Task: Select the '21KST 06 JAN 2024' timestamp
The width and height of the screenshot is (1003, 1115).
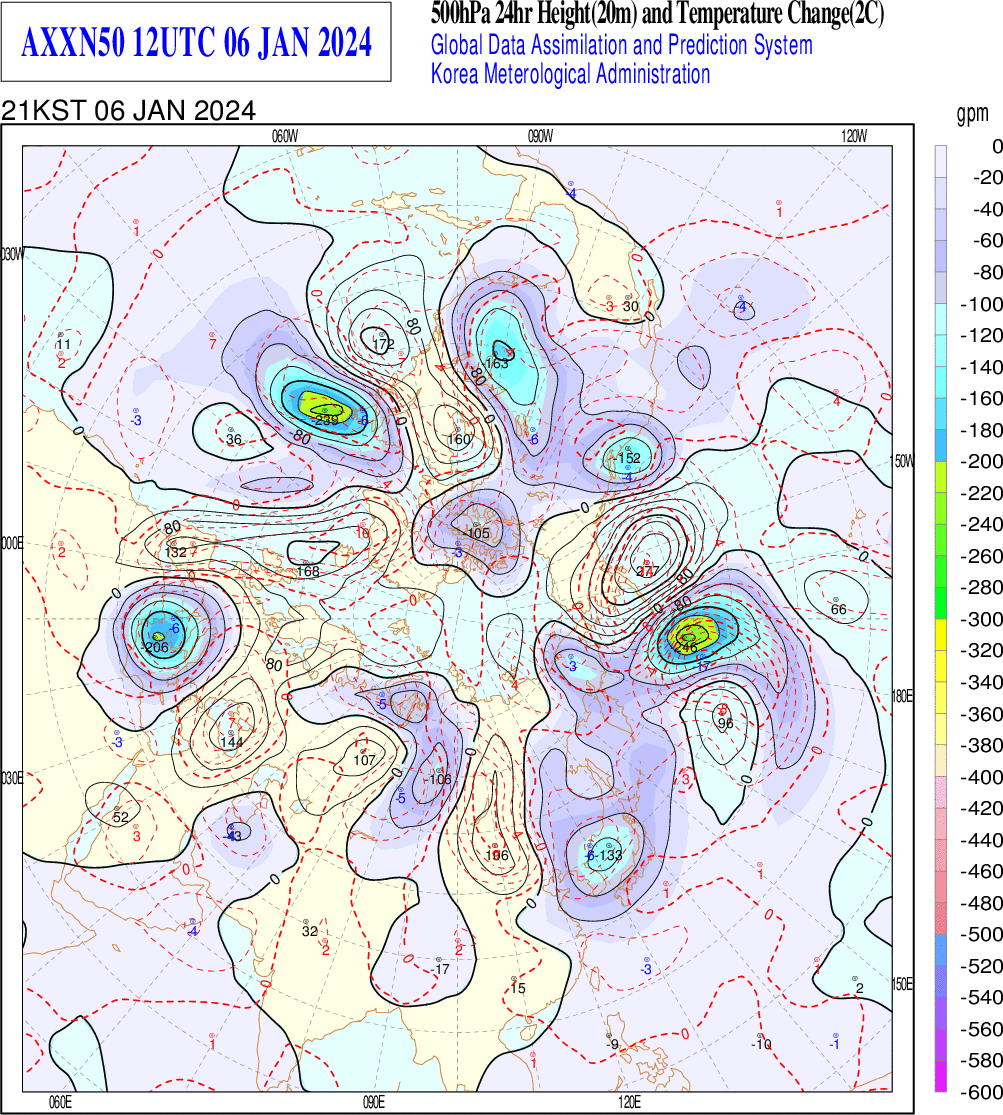Action: click(x=128, y=111)
